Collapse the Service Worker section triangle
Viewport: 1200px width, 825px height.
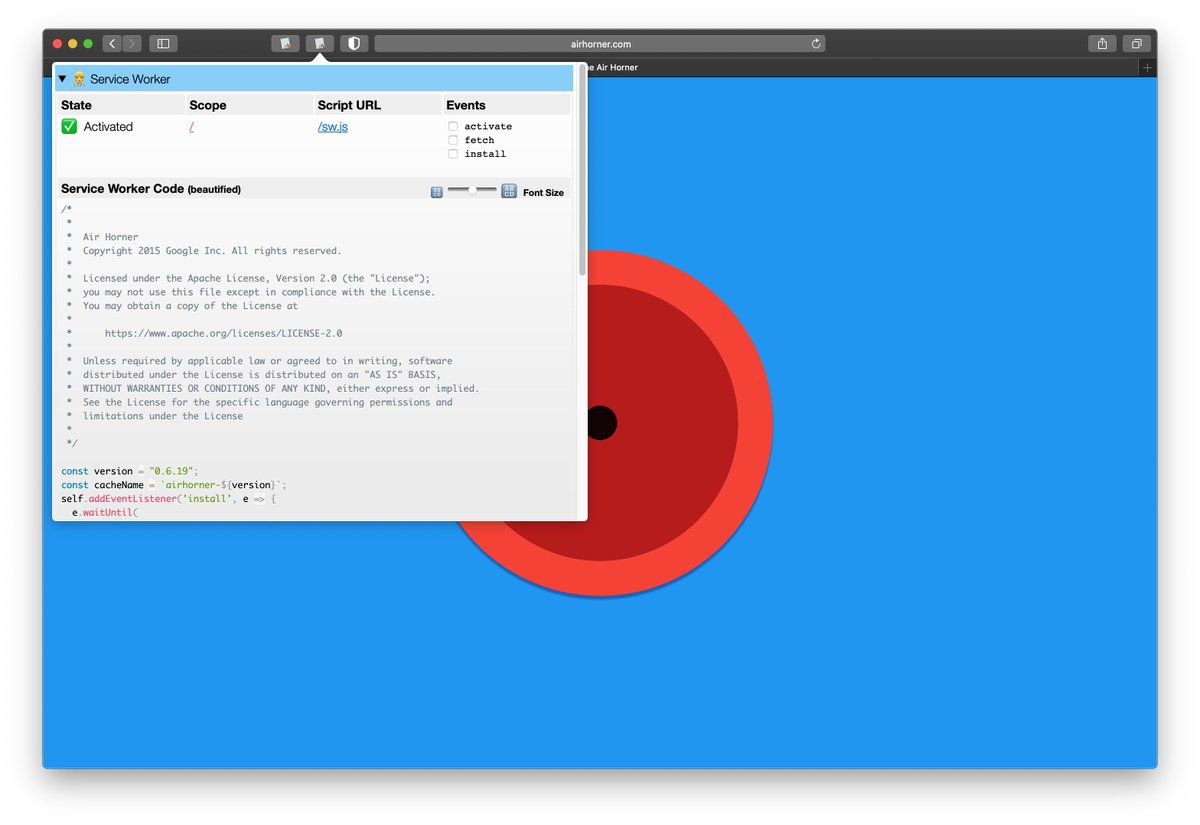coord(62,79)
